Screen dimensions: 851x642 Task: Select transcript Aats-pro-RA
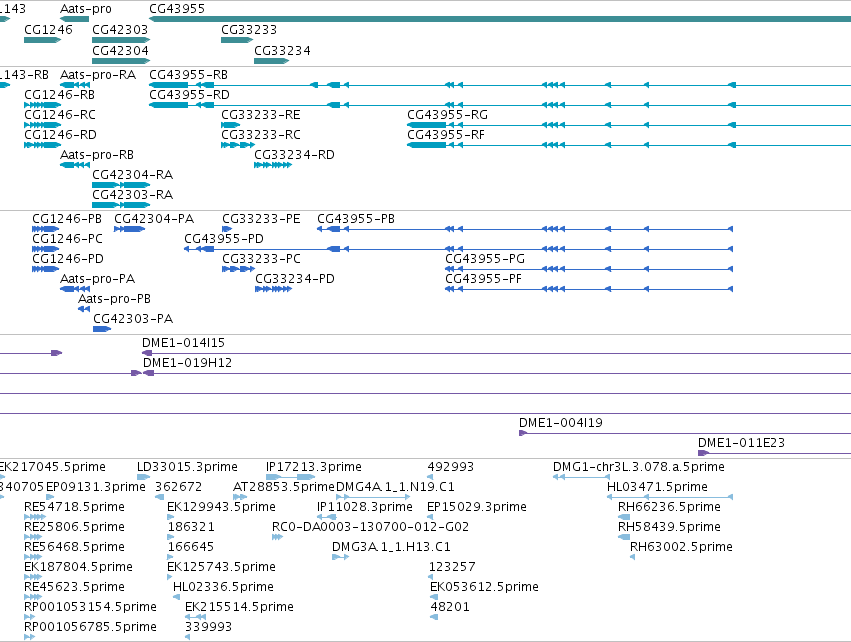point(75,85)
